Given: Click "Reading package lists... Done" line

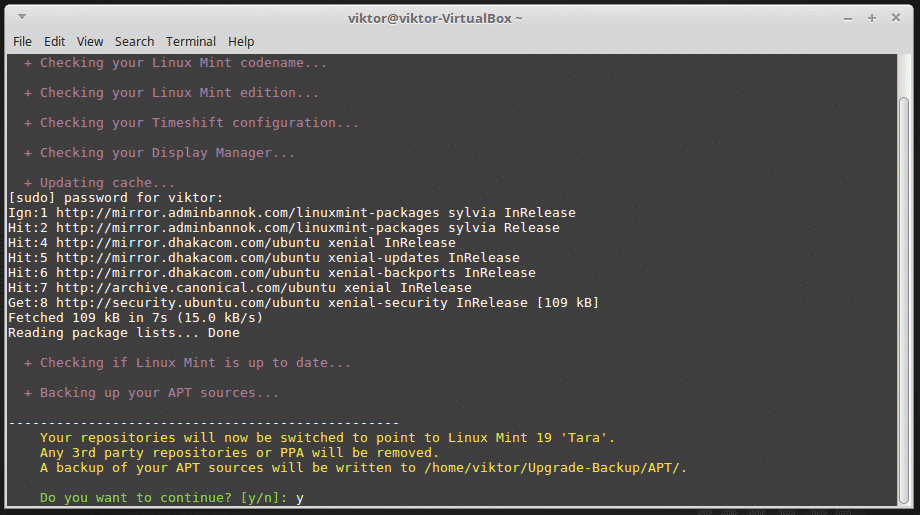Looking at the screenshot, I should coord(124,333).
